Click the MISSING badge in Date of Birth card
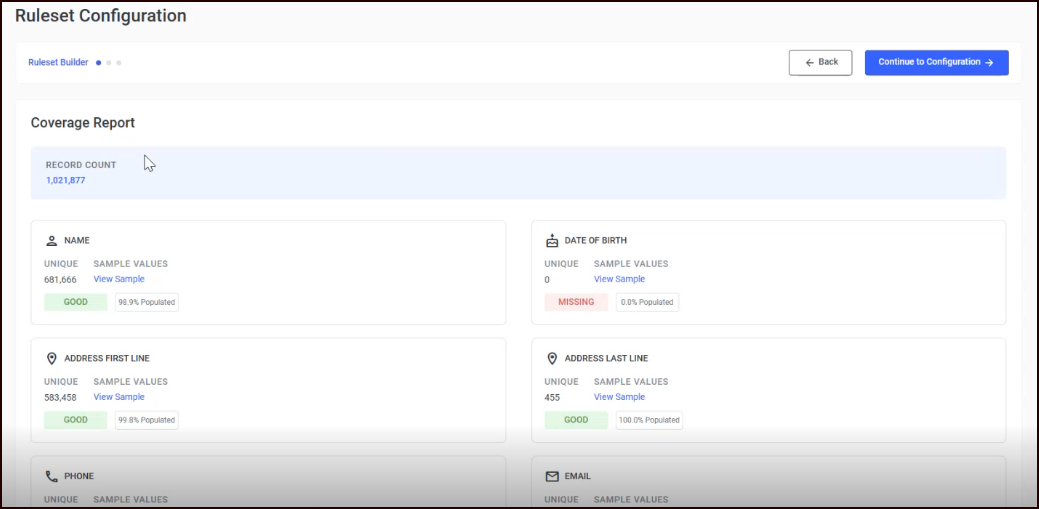The width and height of the screenshot is (1039, 509). [x=576, y=302]
